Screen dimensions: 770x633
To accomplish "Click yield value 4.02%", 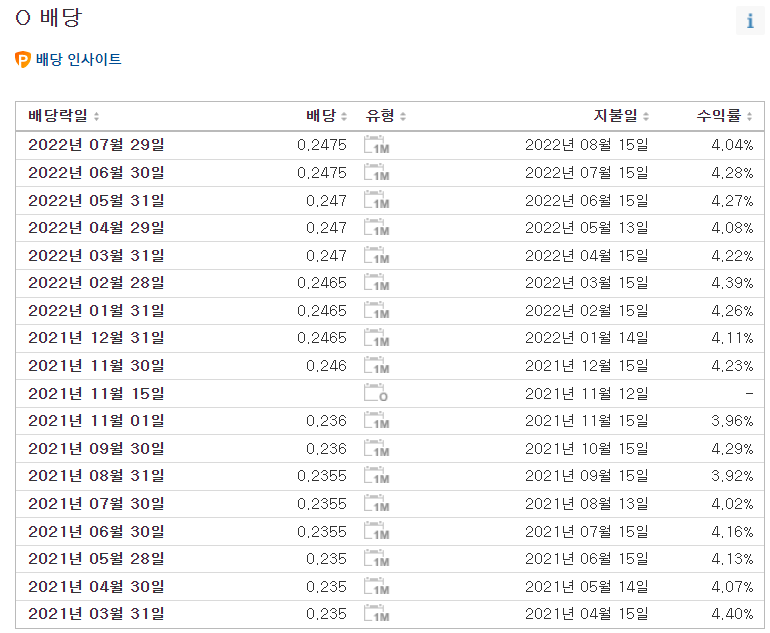I will [x=732, y=504].
